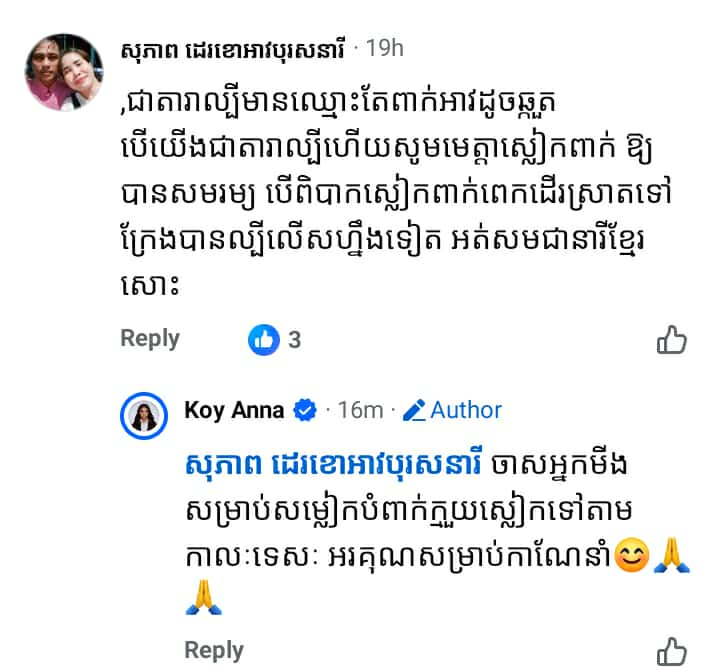Click the Author label text
This screenshot has width=720, height=667.
466,410
